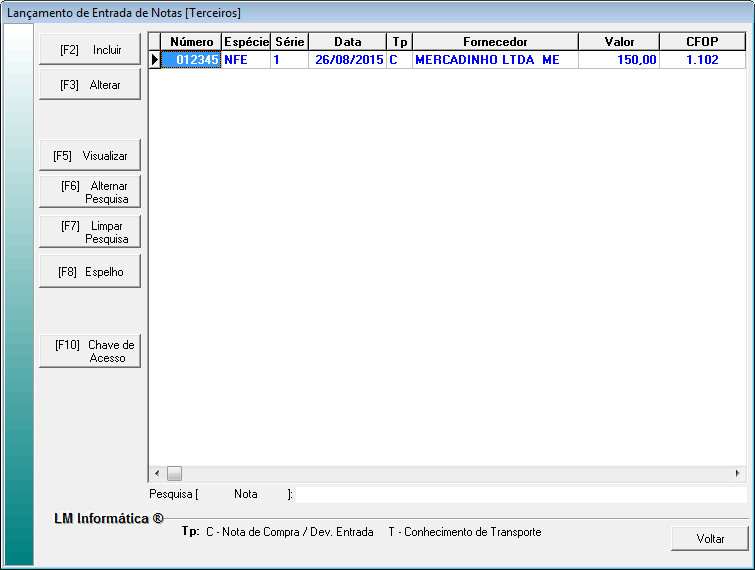The width and height of the screenshot is (755, 570).
Task: Open [F5] Visualizar for the selected note
Action: 90,156
